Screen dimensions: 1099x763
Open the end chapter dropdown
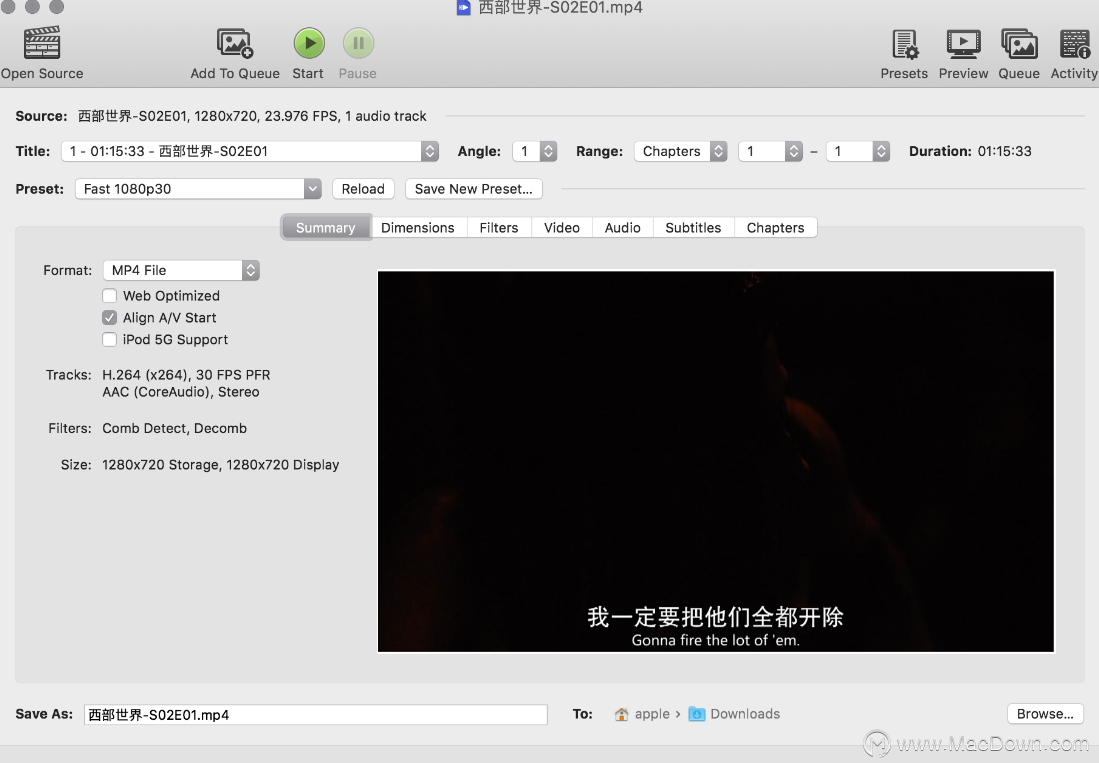pyautogui.click(x=858, y=151)
